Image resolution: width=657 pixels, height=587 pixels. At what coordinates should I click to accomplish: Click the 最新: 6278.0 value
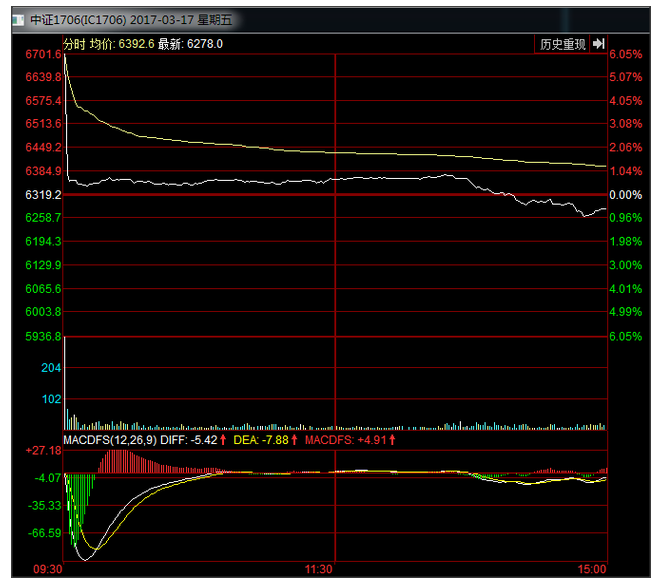point(190,44)
